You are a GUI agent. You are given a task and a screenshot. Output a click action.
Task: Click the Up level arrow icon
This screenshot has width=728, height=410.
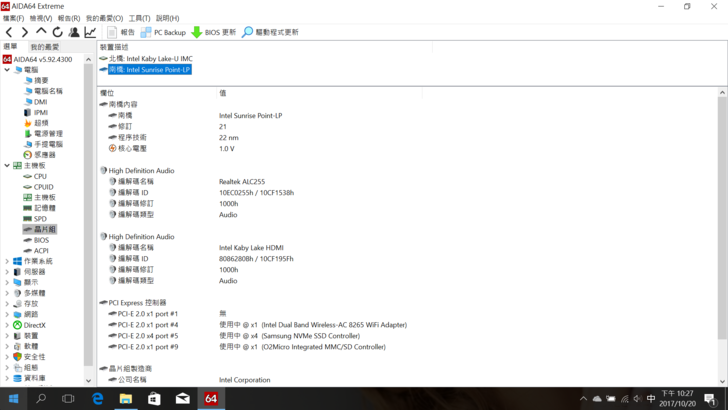click(41, 32)
